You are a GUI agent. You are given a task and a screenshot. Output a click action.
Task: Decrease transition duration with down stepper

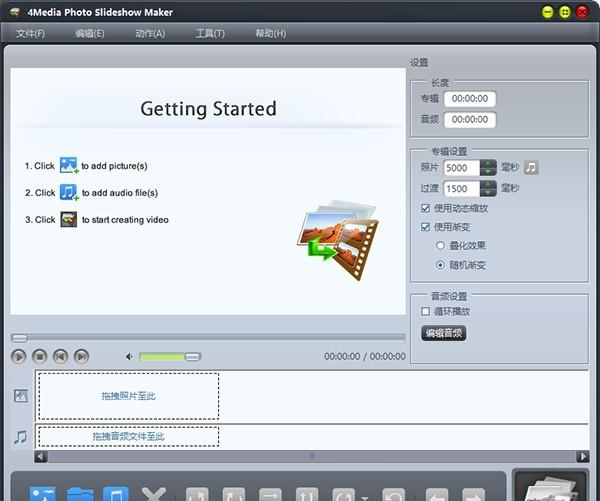click(488, 193)
